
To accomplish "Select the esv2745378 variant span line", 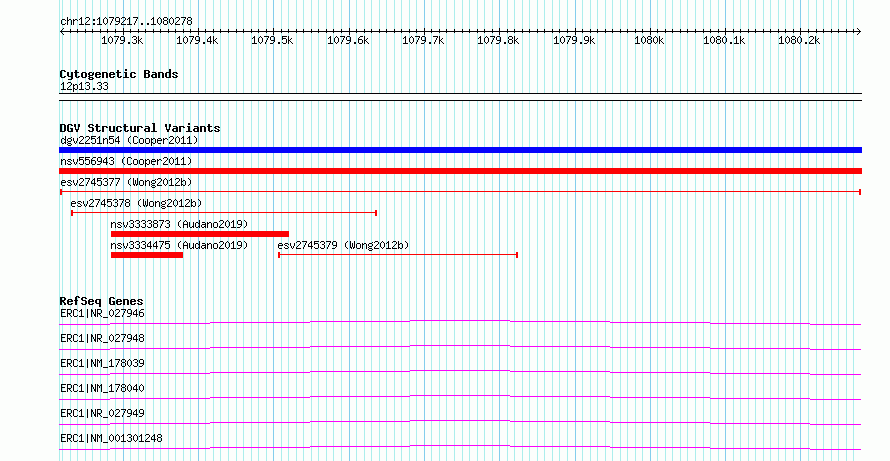I will coord(224,213).
